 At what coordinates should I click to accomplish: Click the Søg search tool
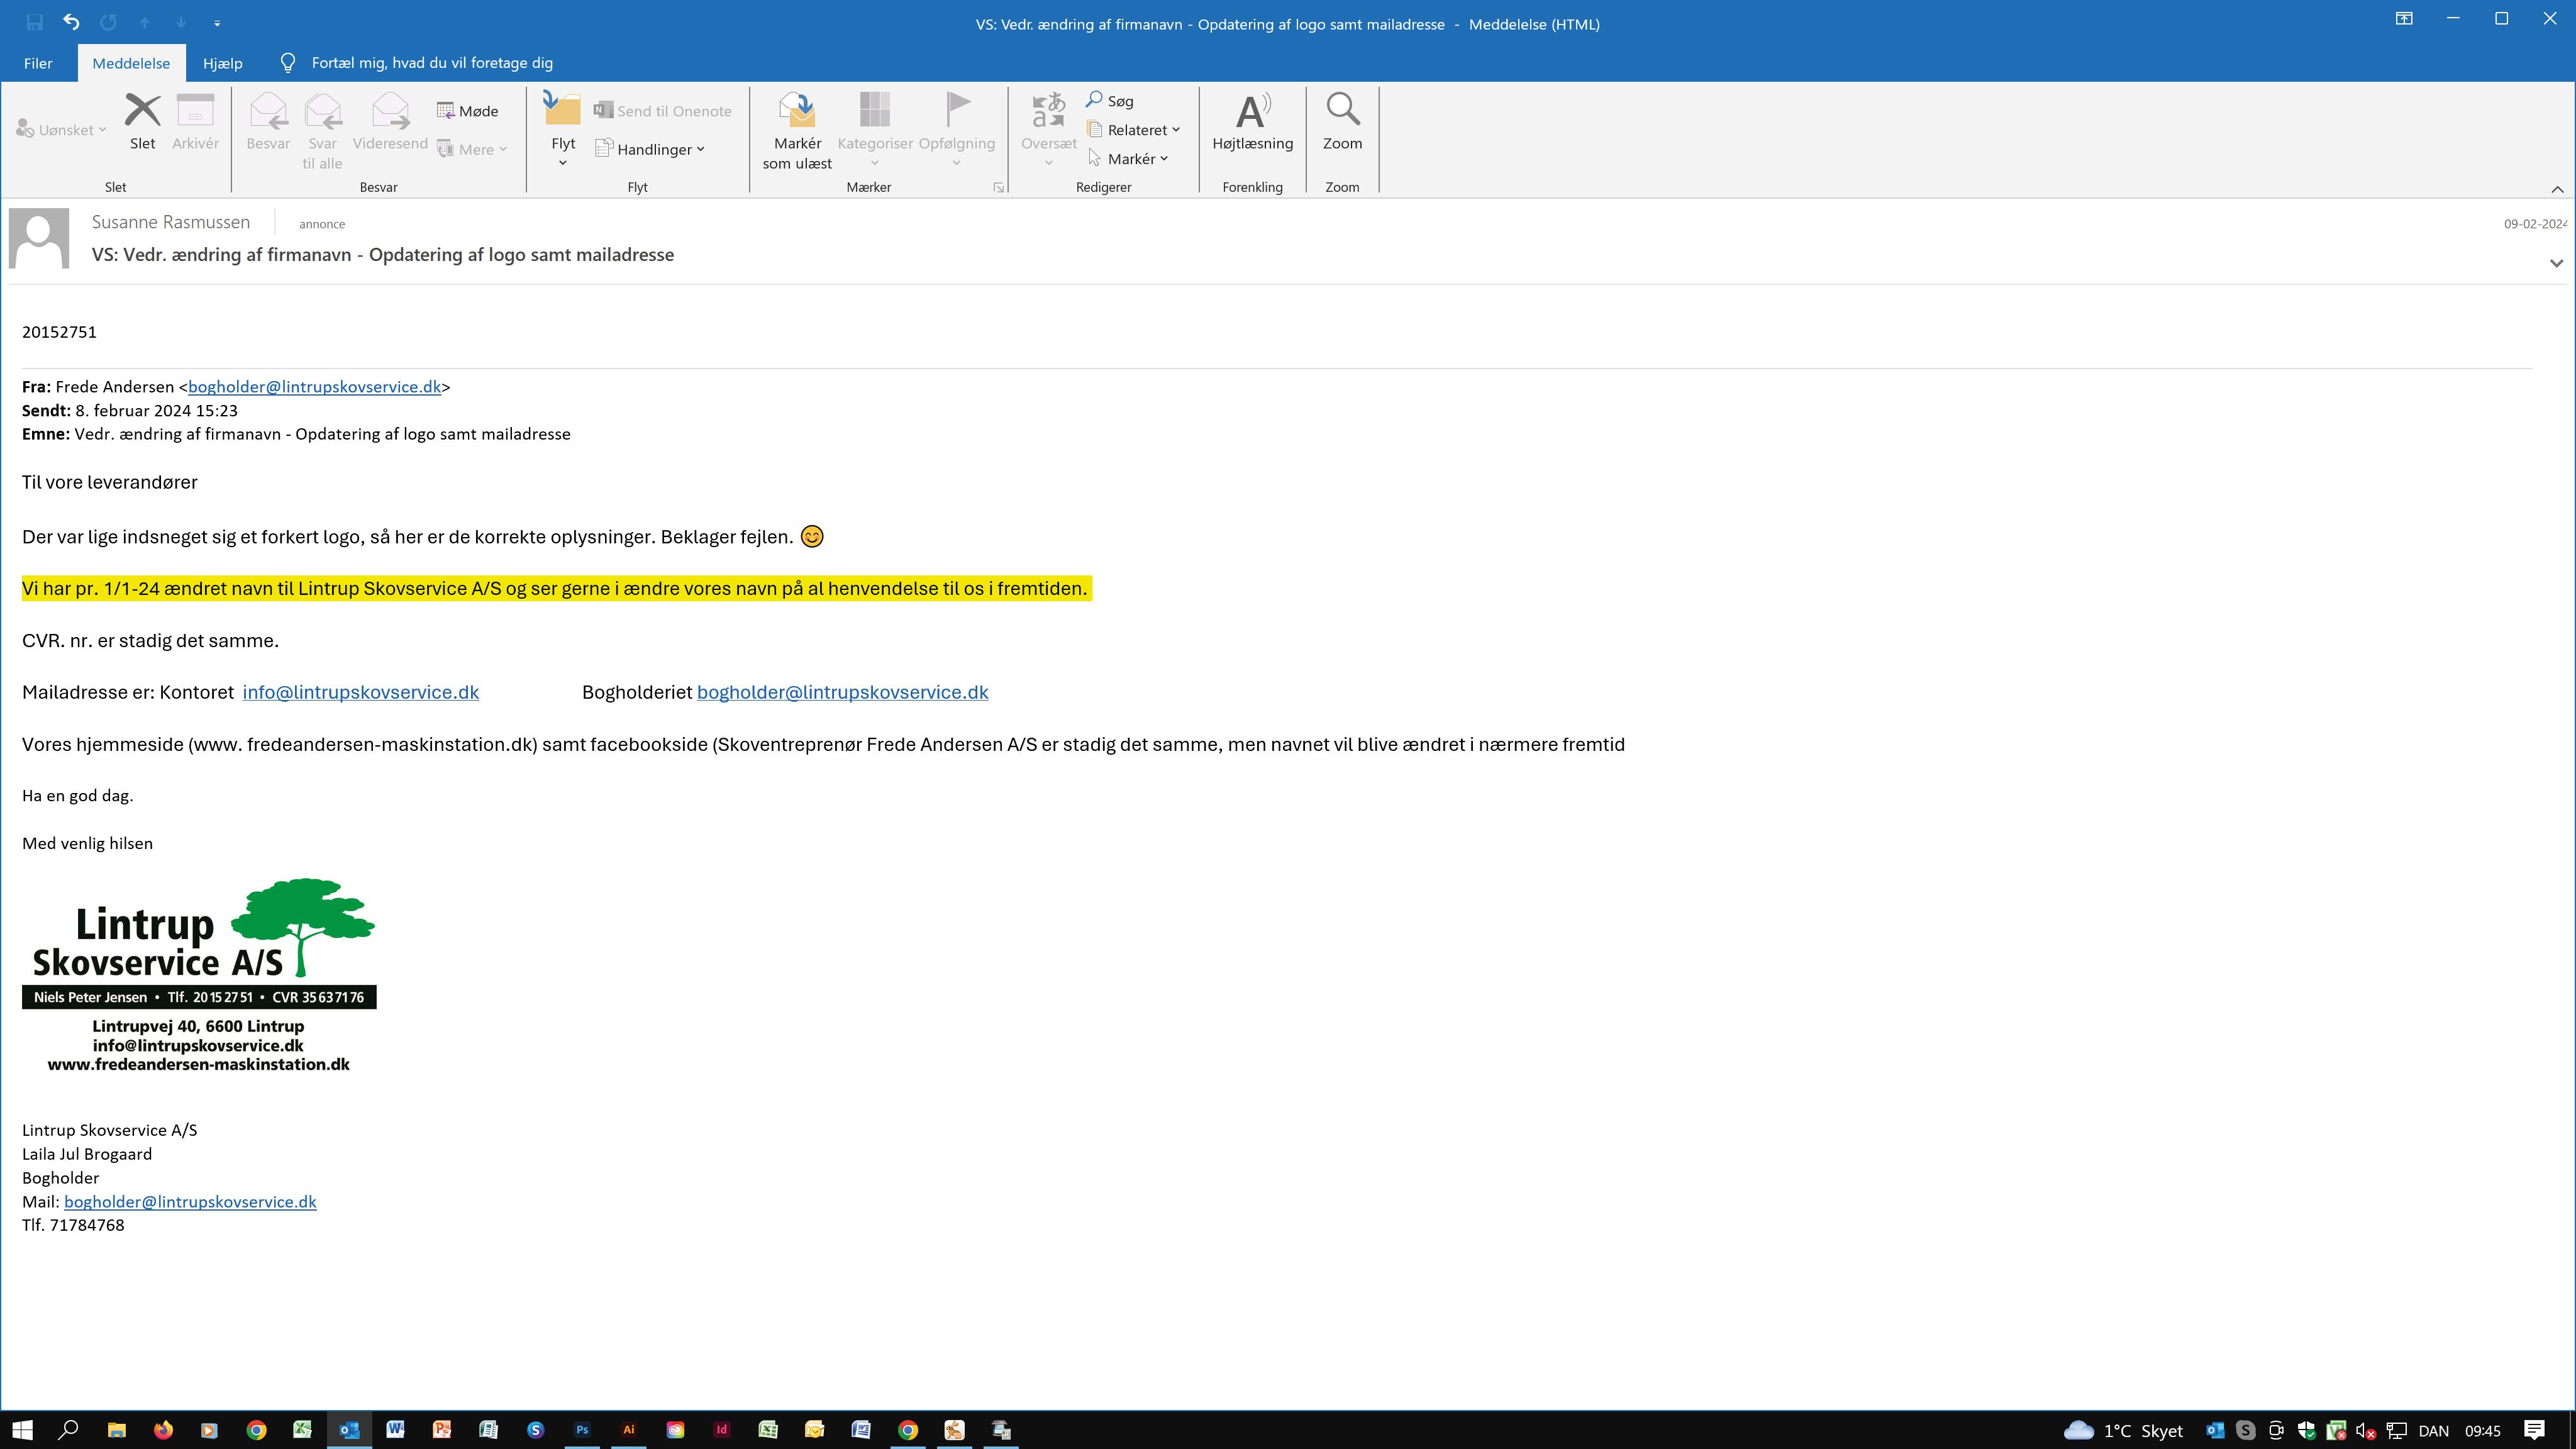1110,101
